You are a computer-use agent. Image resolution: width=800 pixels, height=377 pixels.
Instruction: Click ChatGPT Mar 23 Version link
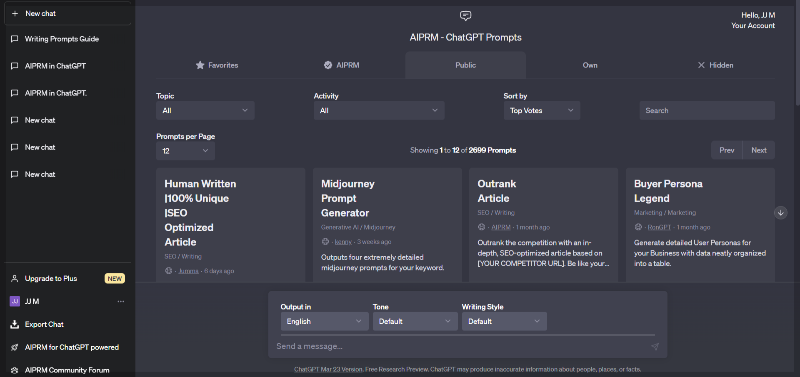329,369
